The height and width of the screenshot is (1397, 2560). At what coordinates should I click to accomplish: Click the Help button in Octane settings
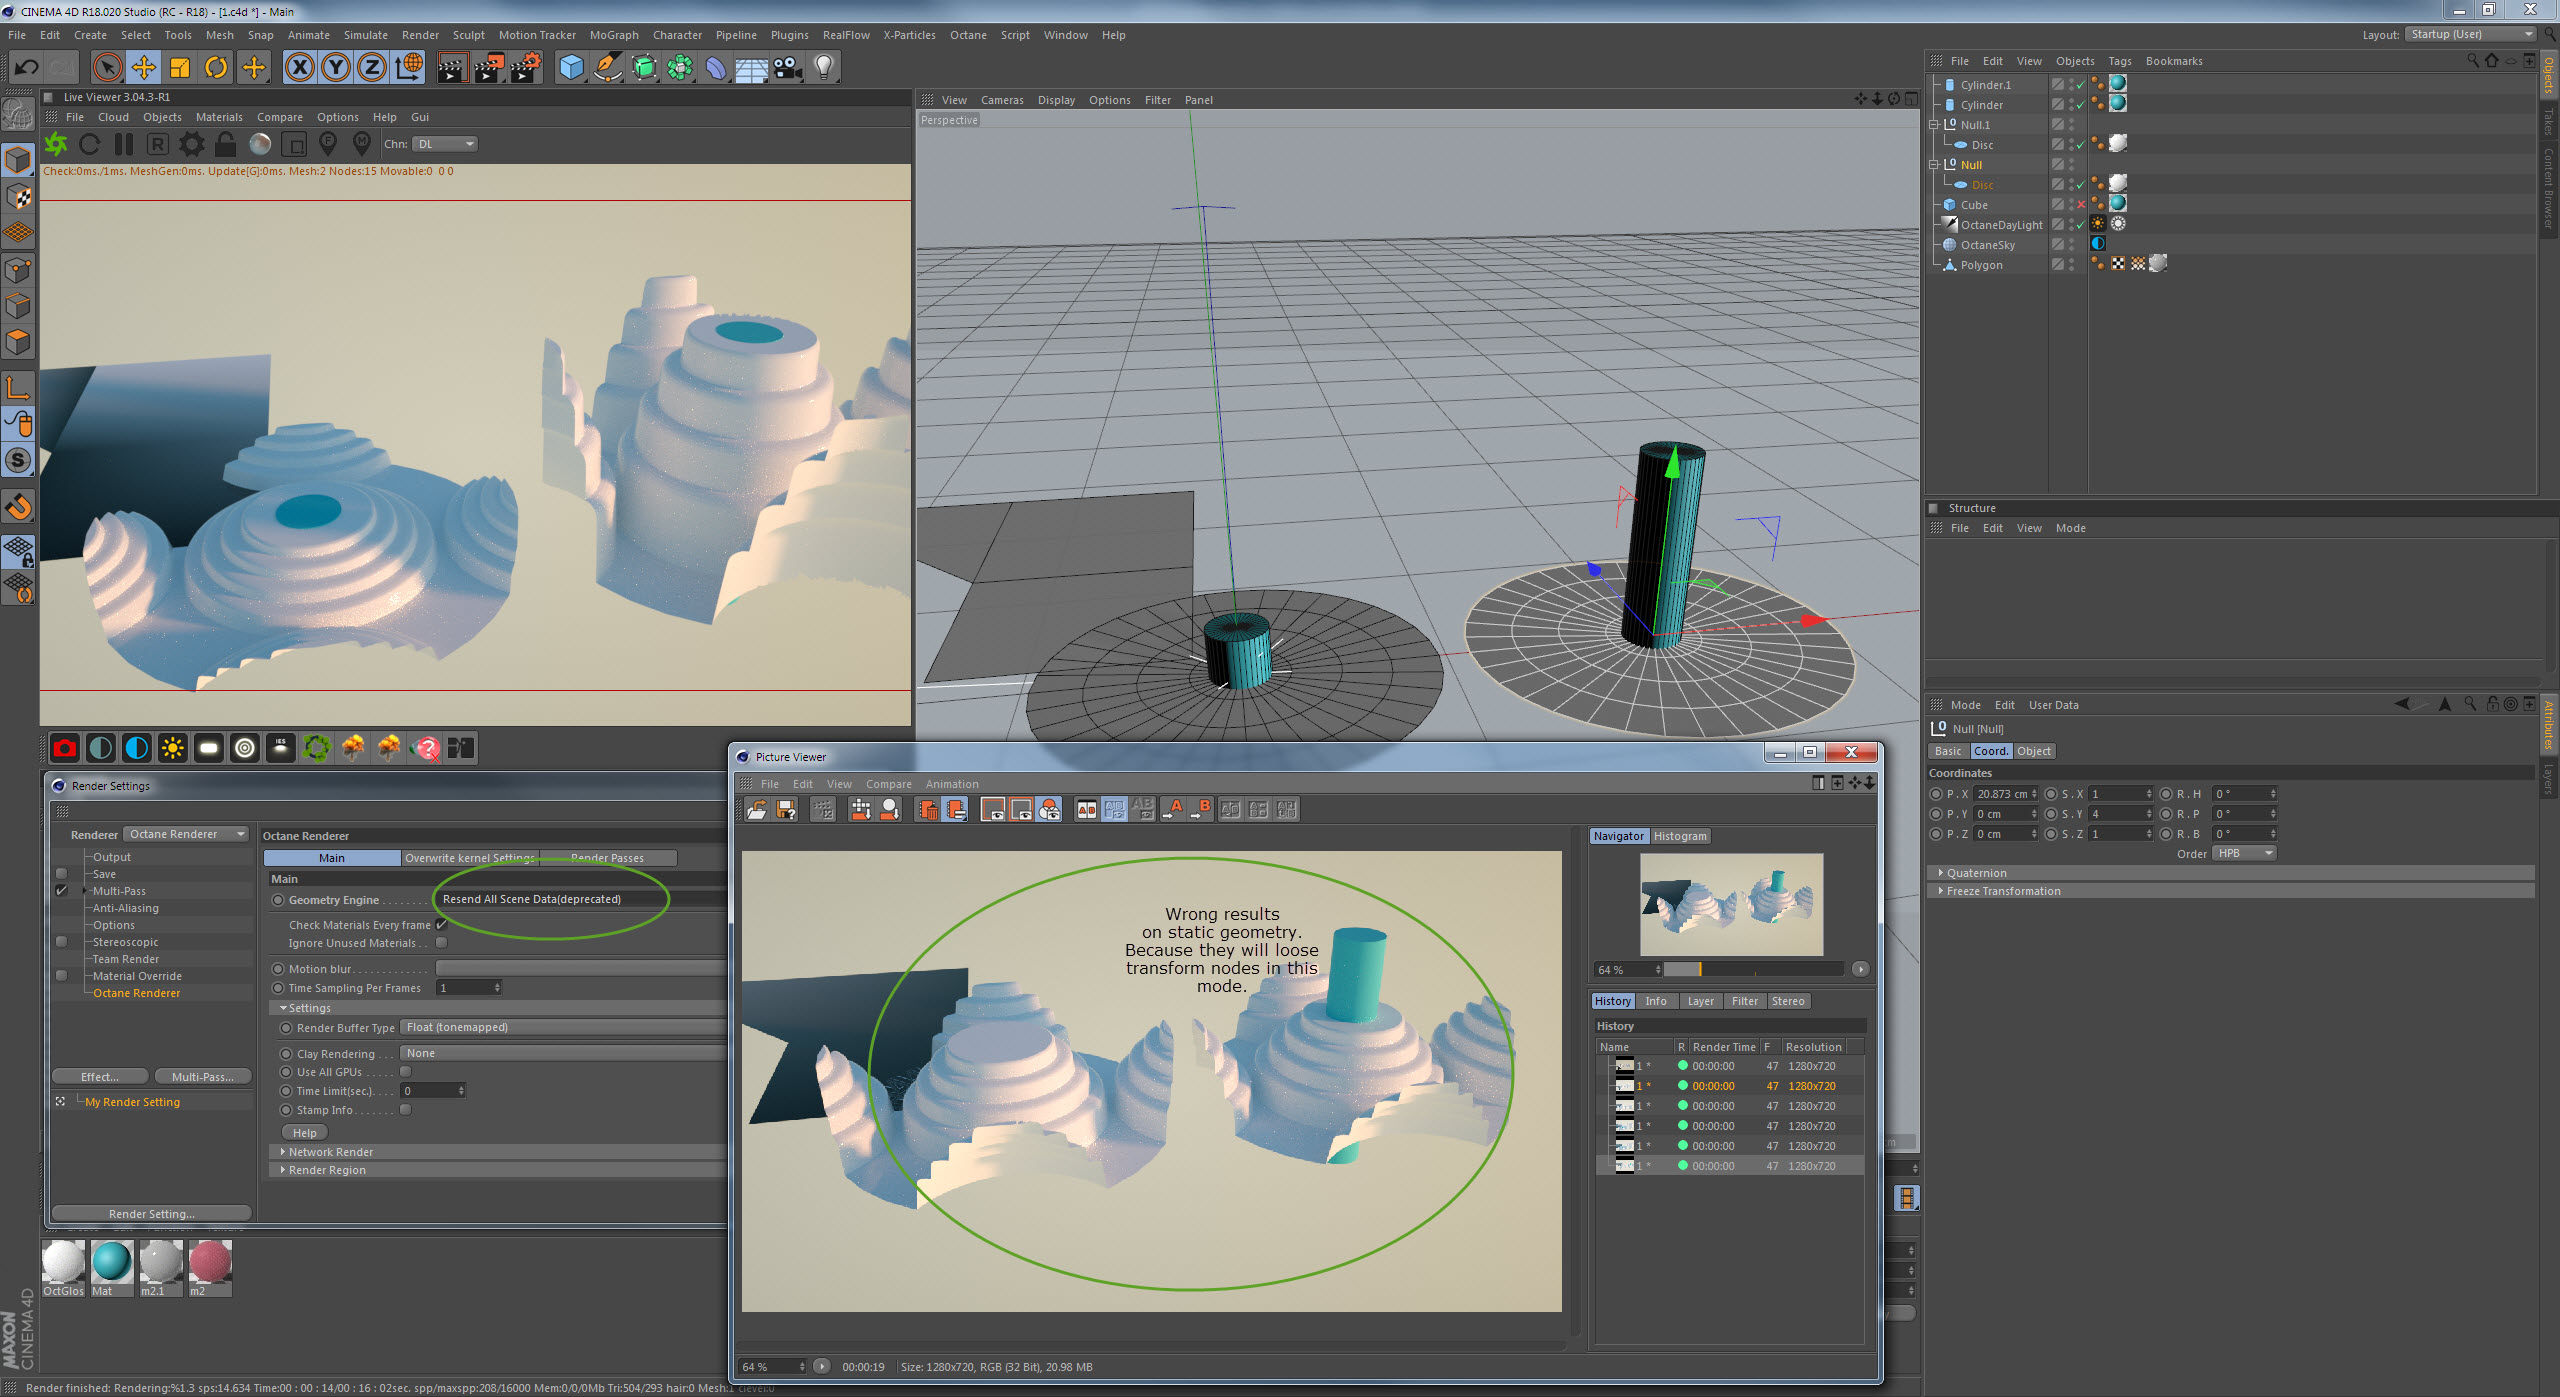click(x=305, y=1133)
